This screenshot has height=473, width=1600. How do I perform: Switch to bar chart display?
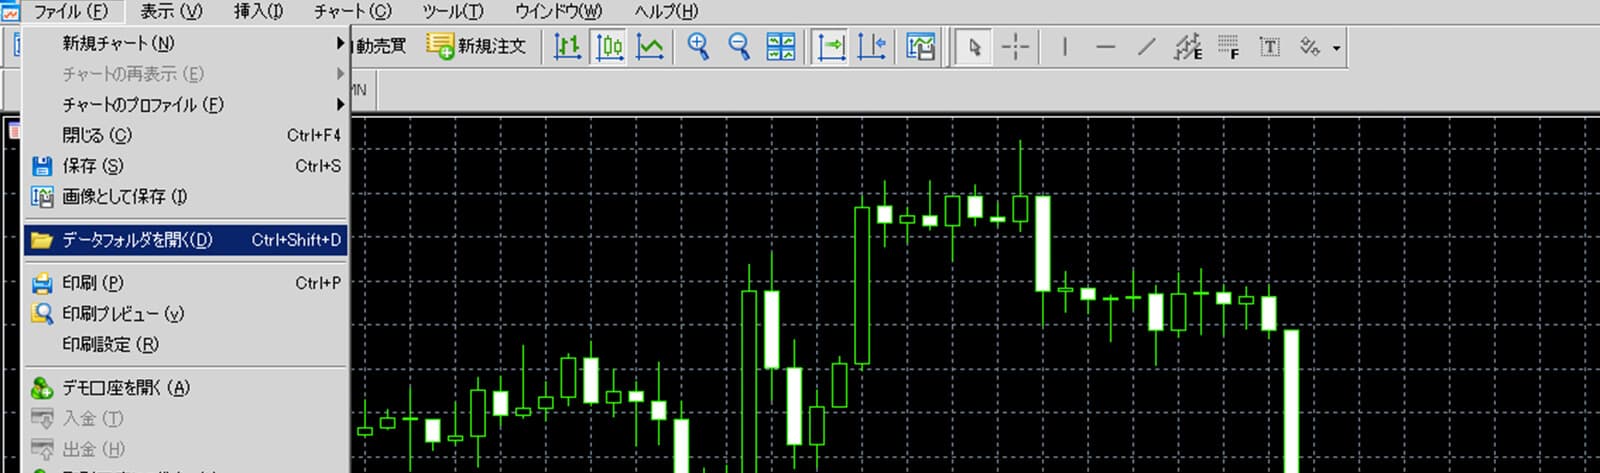[x=567, y=47]
